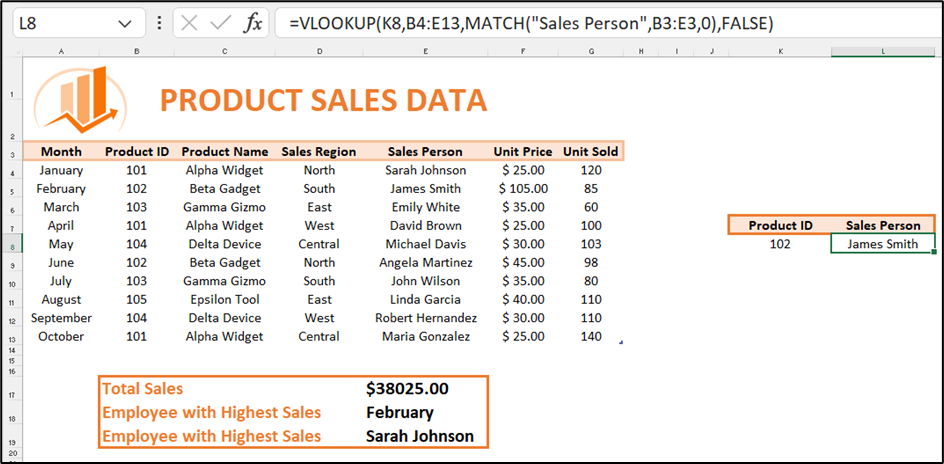
Task: Select the Epsilon Tool product cell
Action: pos(224,300)
